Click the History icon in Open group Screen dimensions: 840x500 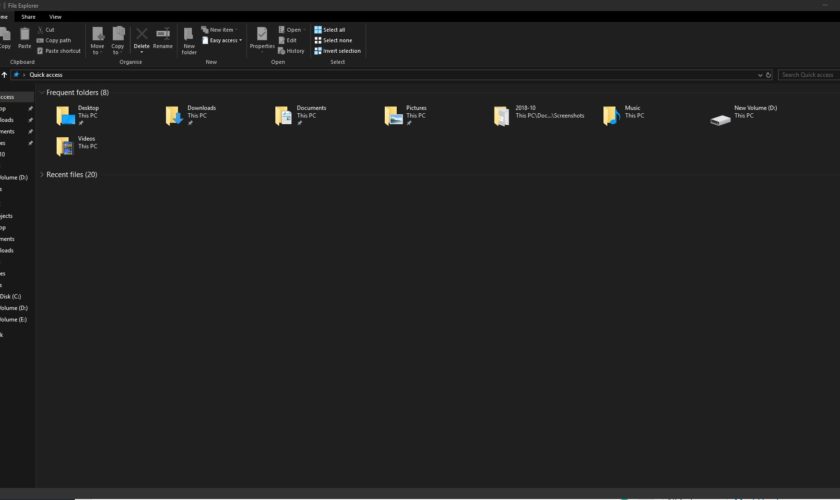click(291, 51)
